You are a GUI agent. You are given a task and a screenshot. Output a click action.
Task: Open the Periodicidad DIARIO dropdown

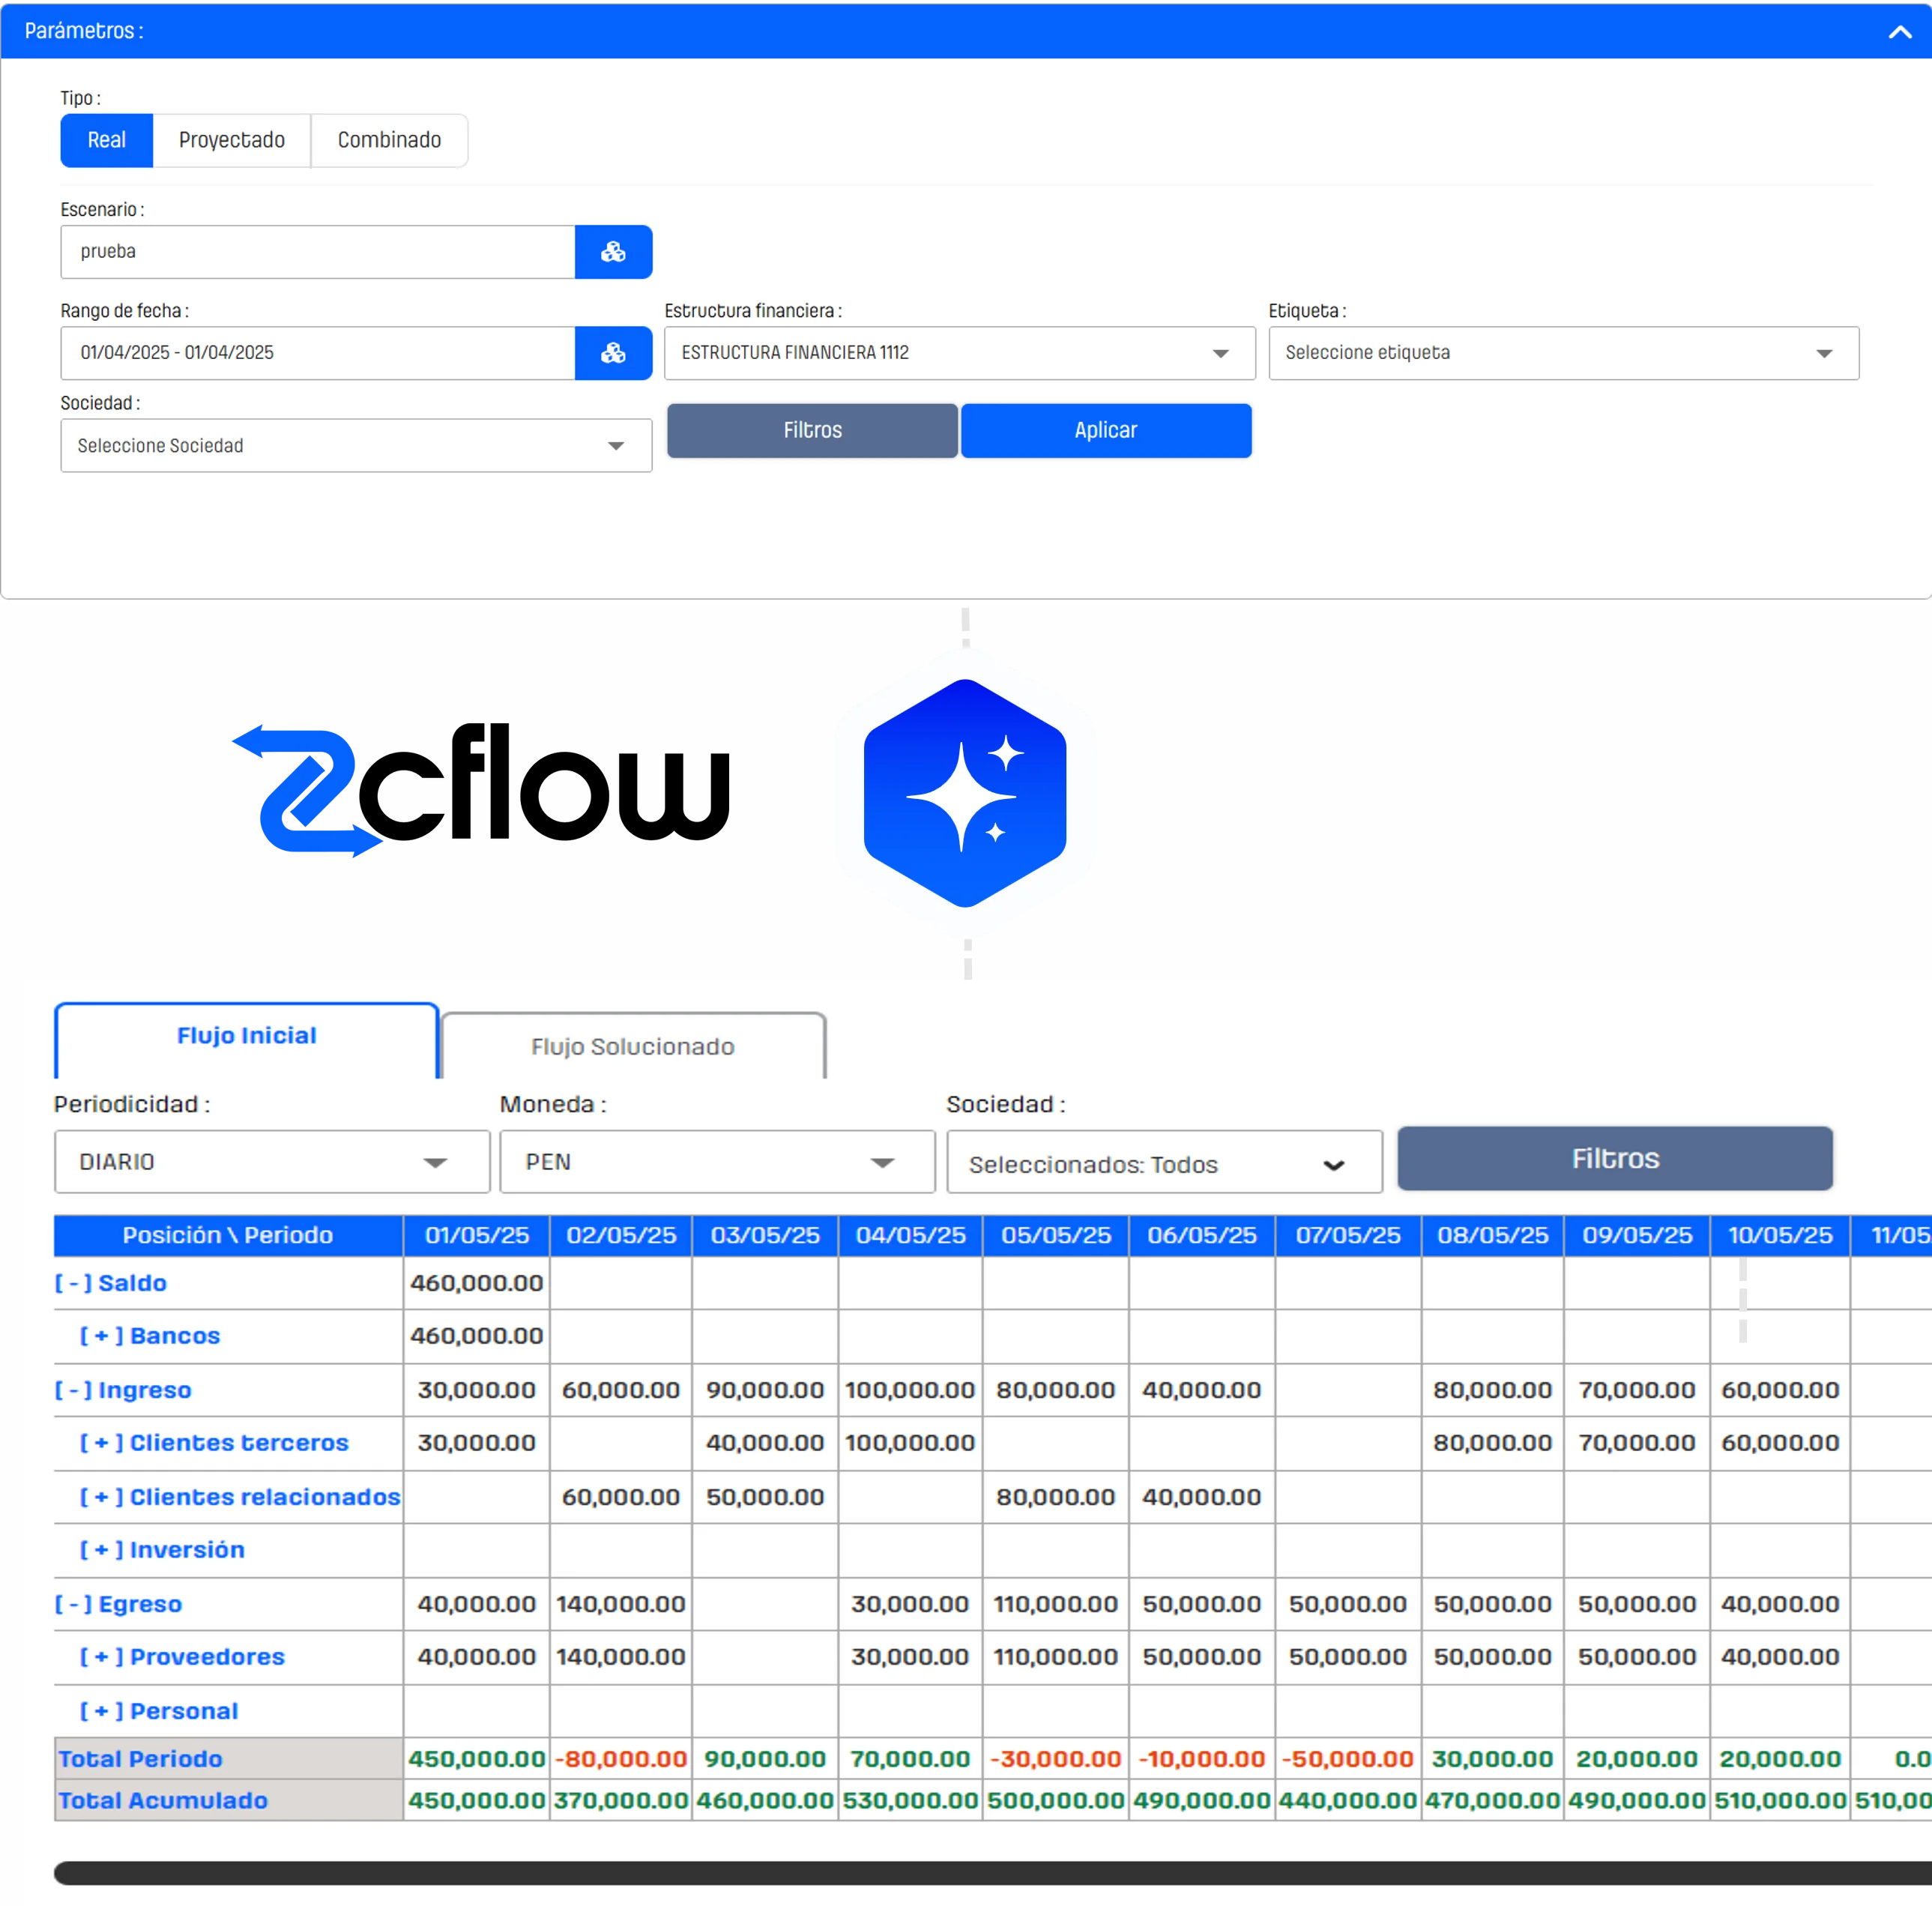[271, 1162]
